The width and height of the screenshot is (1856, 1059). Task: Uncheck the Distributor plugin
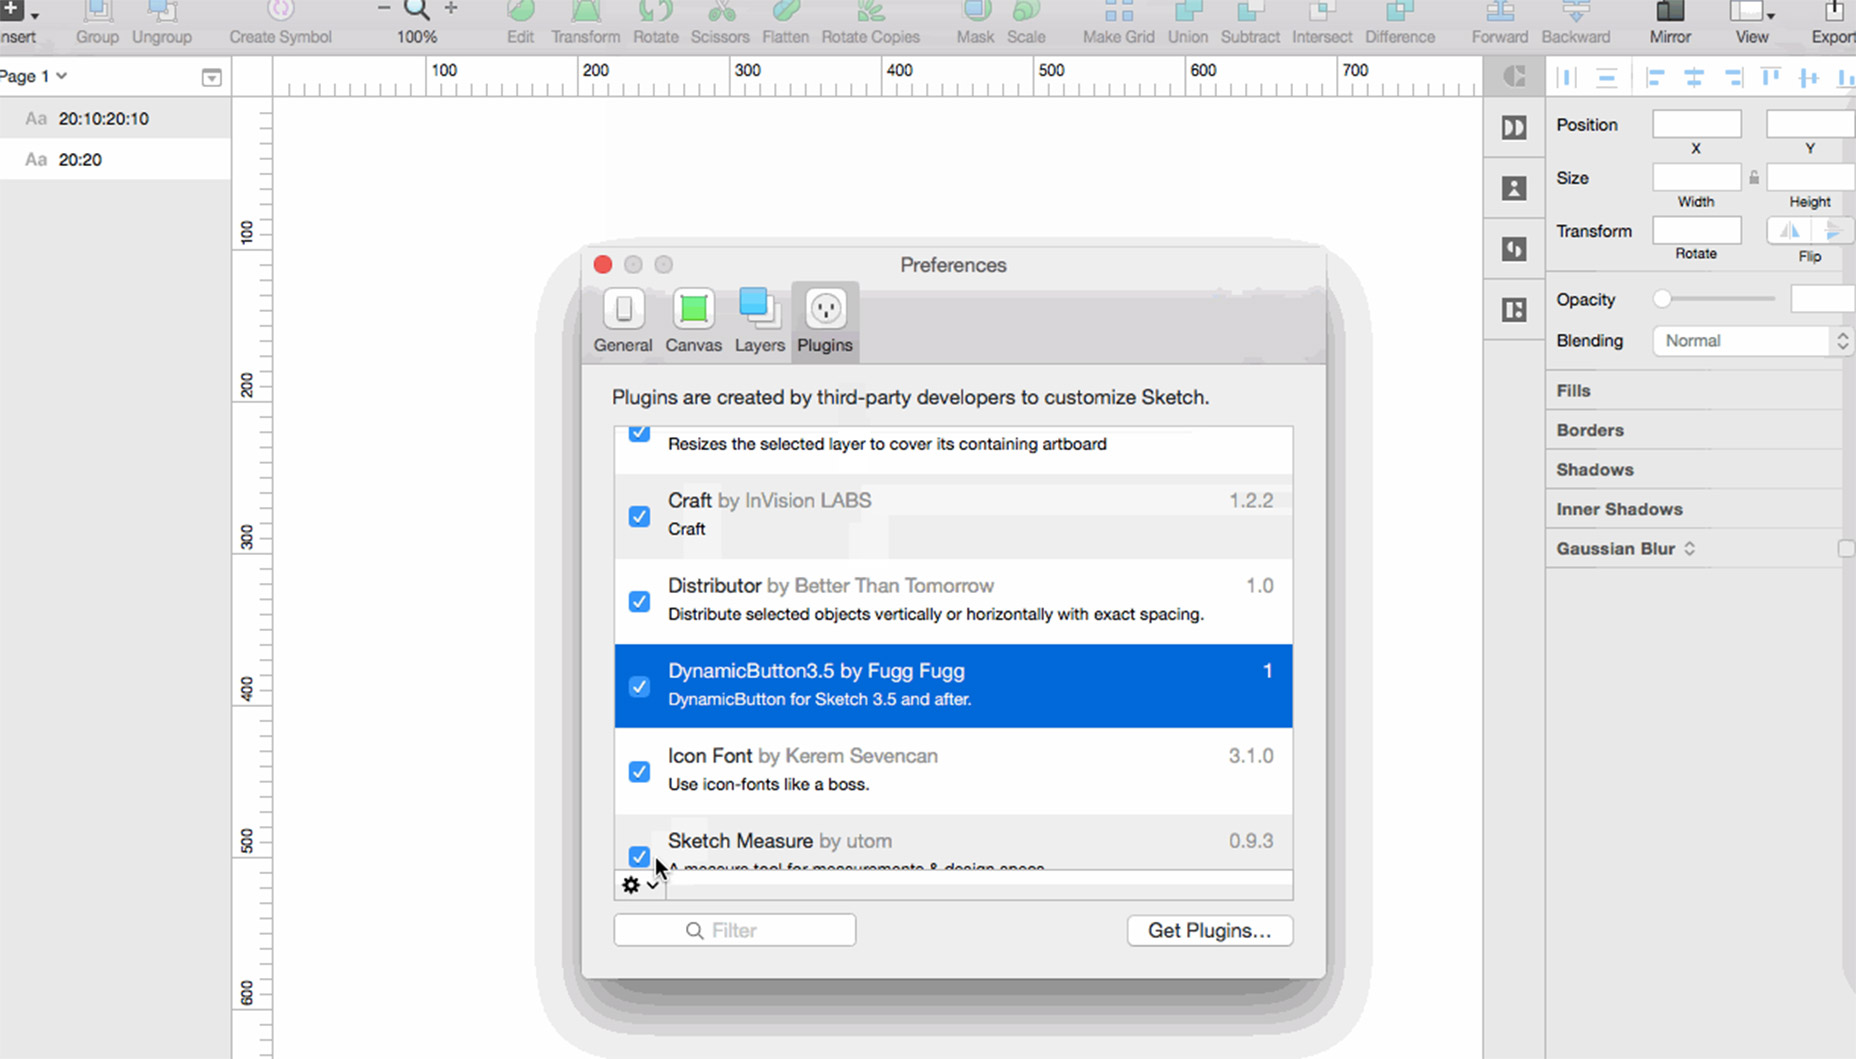tap(639, 601)
